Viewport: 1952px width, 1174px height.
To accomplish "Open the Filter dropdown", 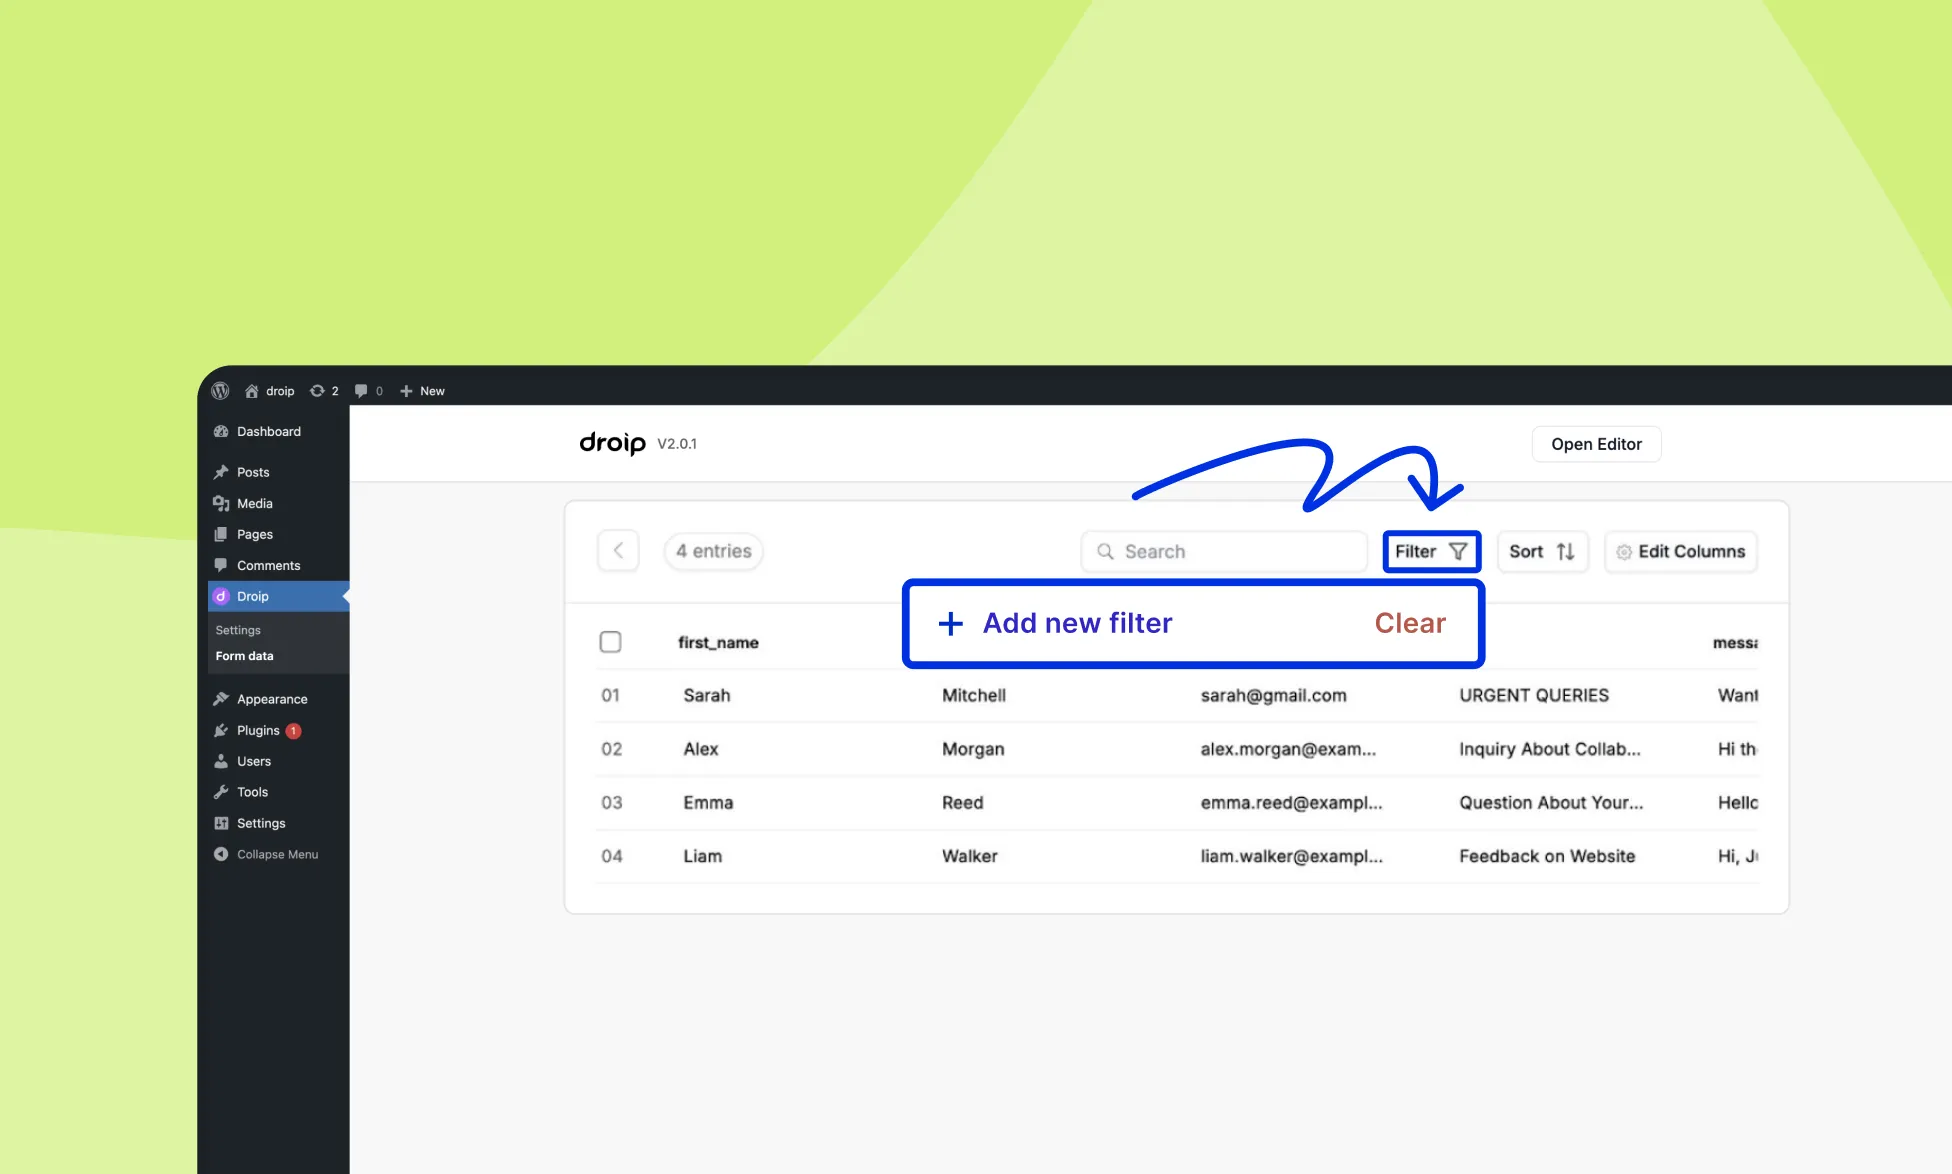I will [1431, 551].
